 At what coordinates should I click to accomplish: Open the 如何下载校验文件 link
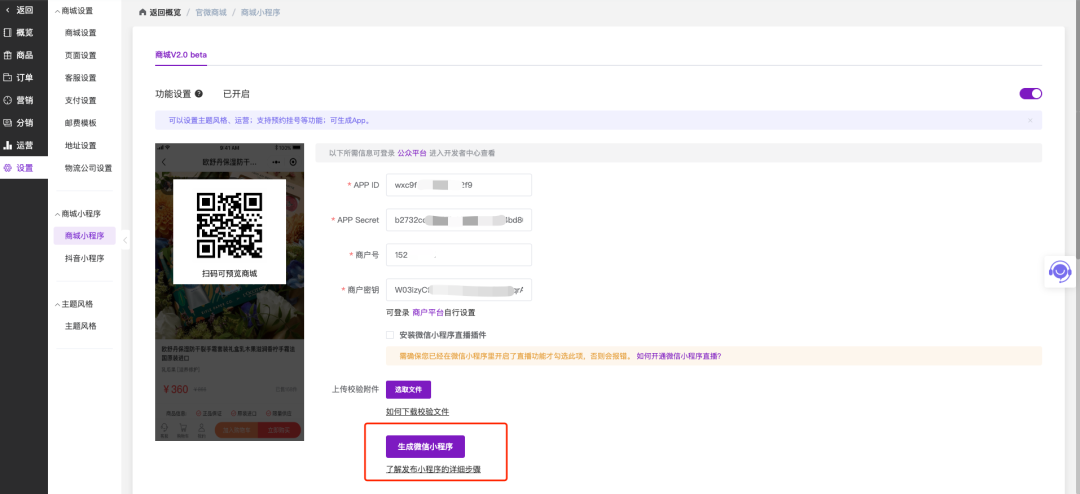click(x=417, y=412)
